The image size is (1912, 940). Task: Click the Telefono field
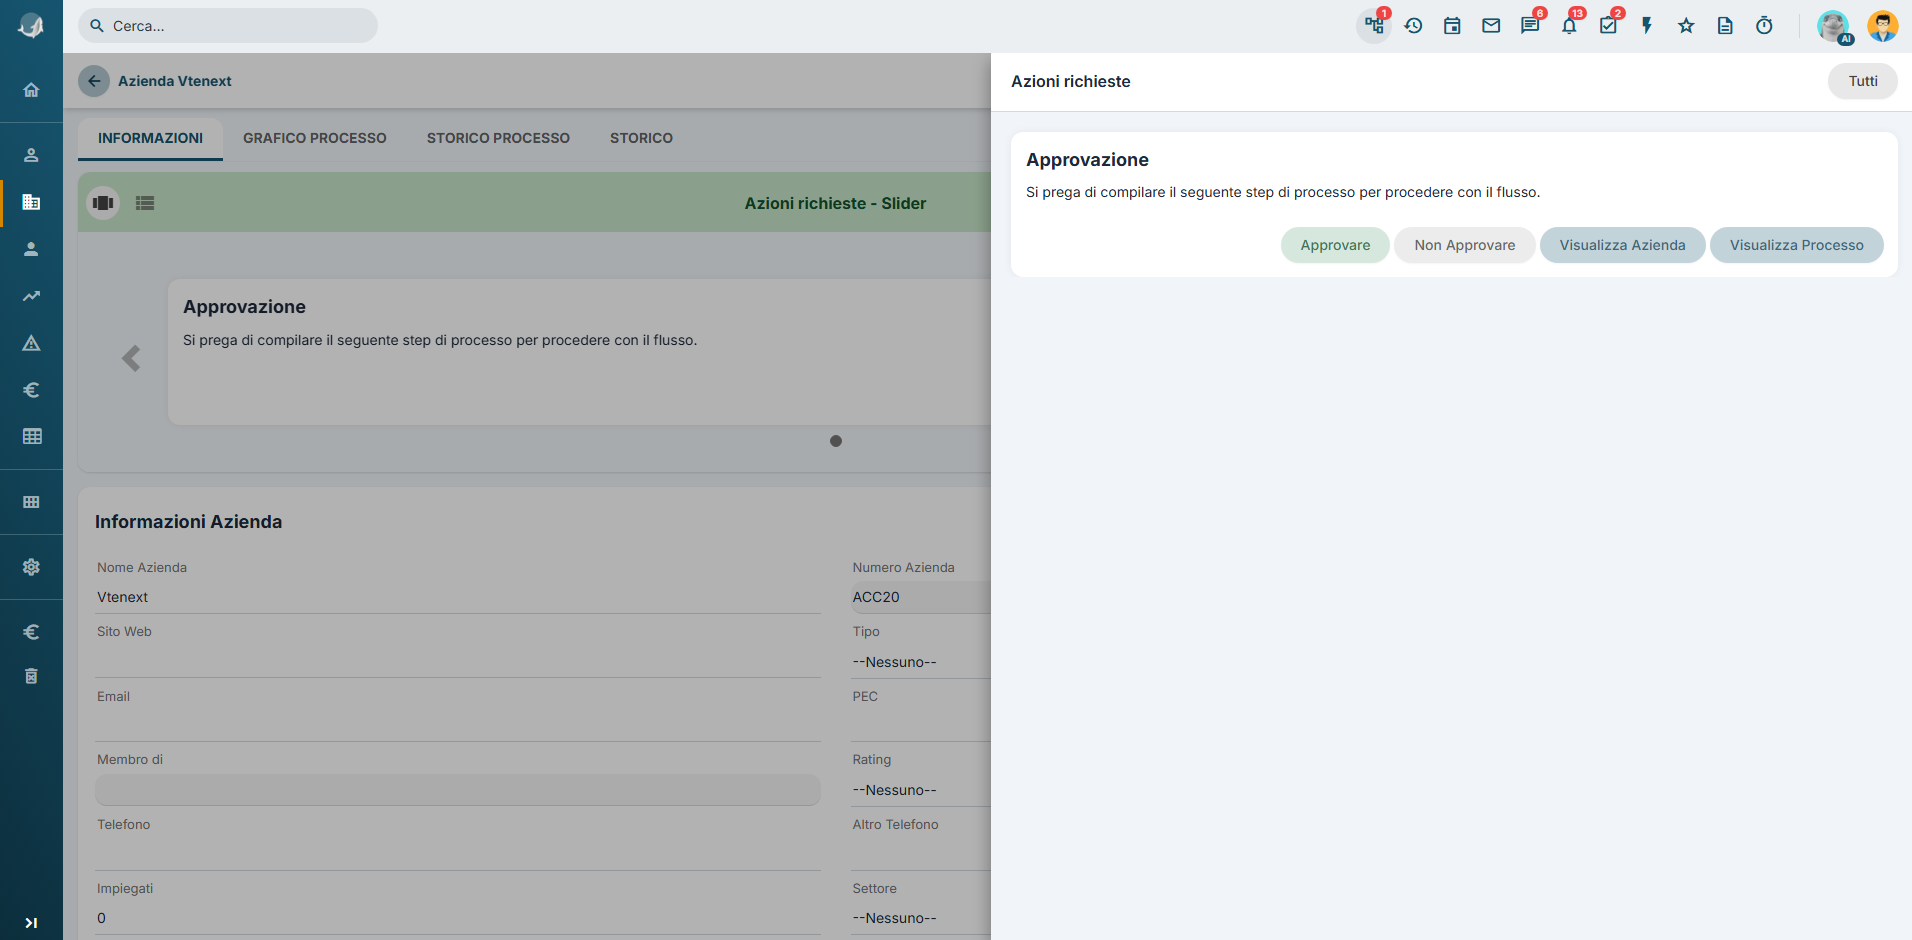pos(458,854)
